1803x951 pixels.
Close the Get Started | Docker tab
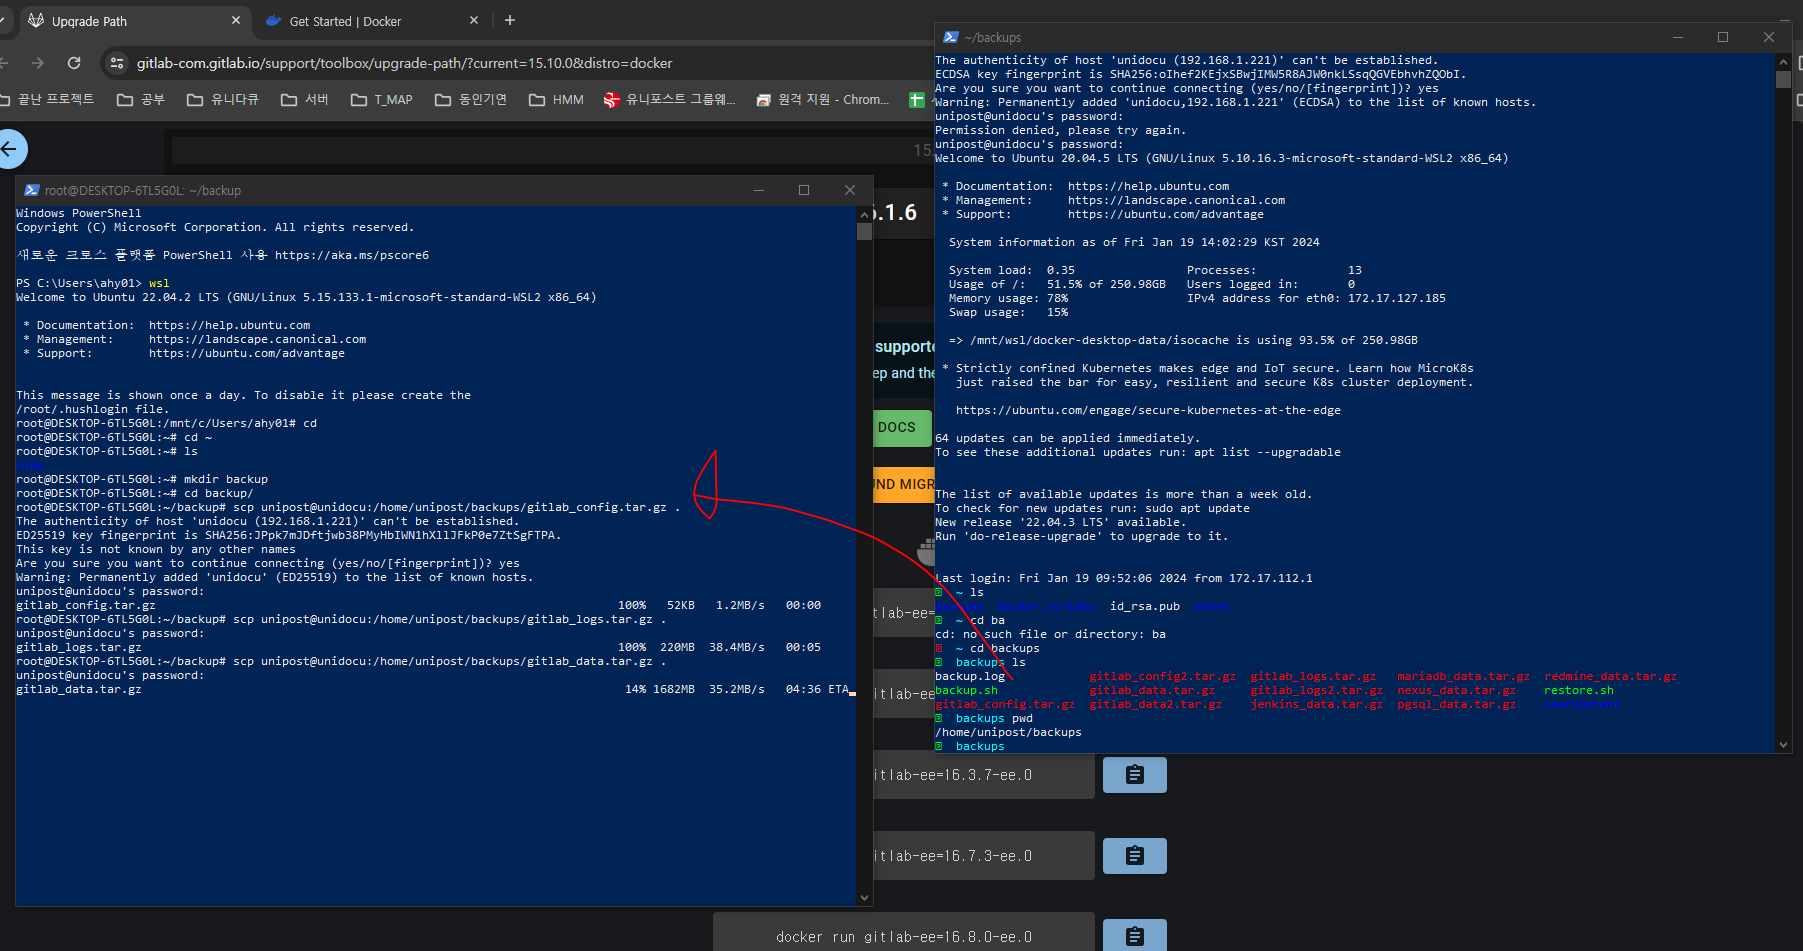(474, 20)
